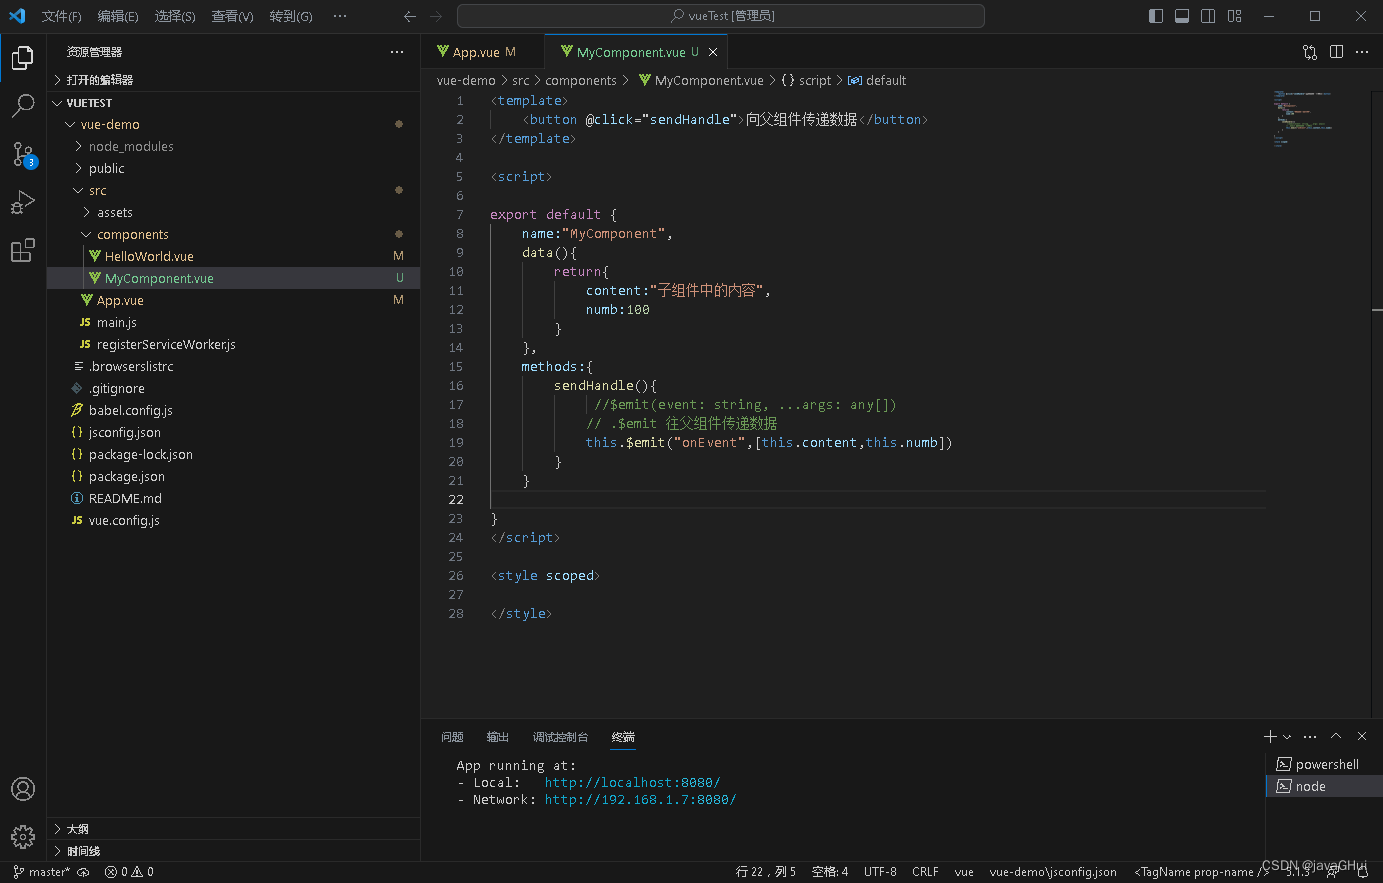Open the Search view in the activity bar
Screen dimensions: 1383x883
click(x=23, y=105)
